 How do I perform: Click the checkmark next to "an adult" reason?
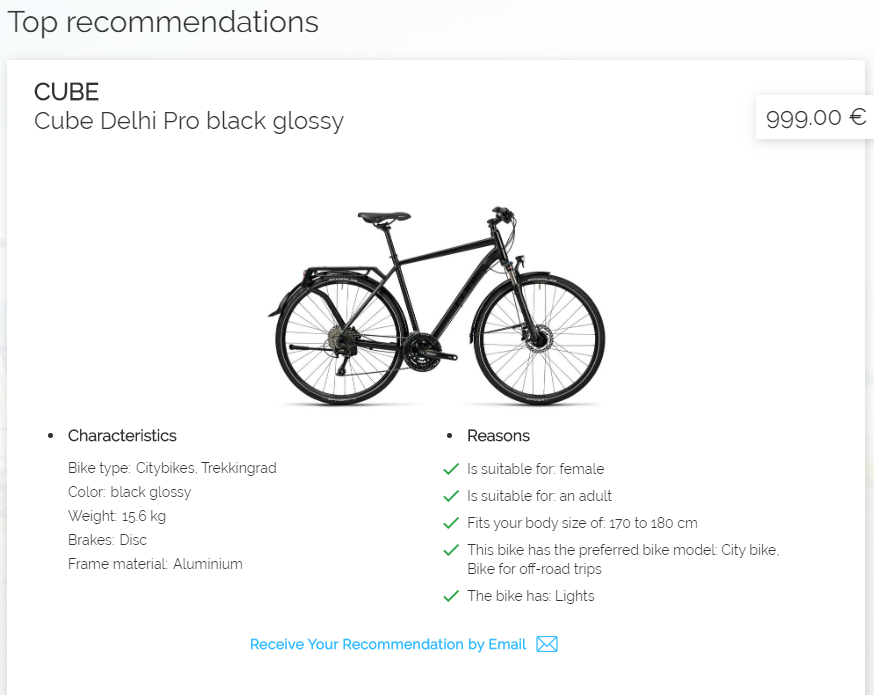coord(451,496)
